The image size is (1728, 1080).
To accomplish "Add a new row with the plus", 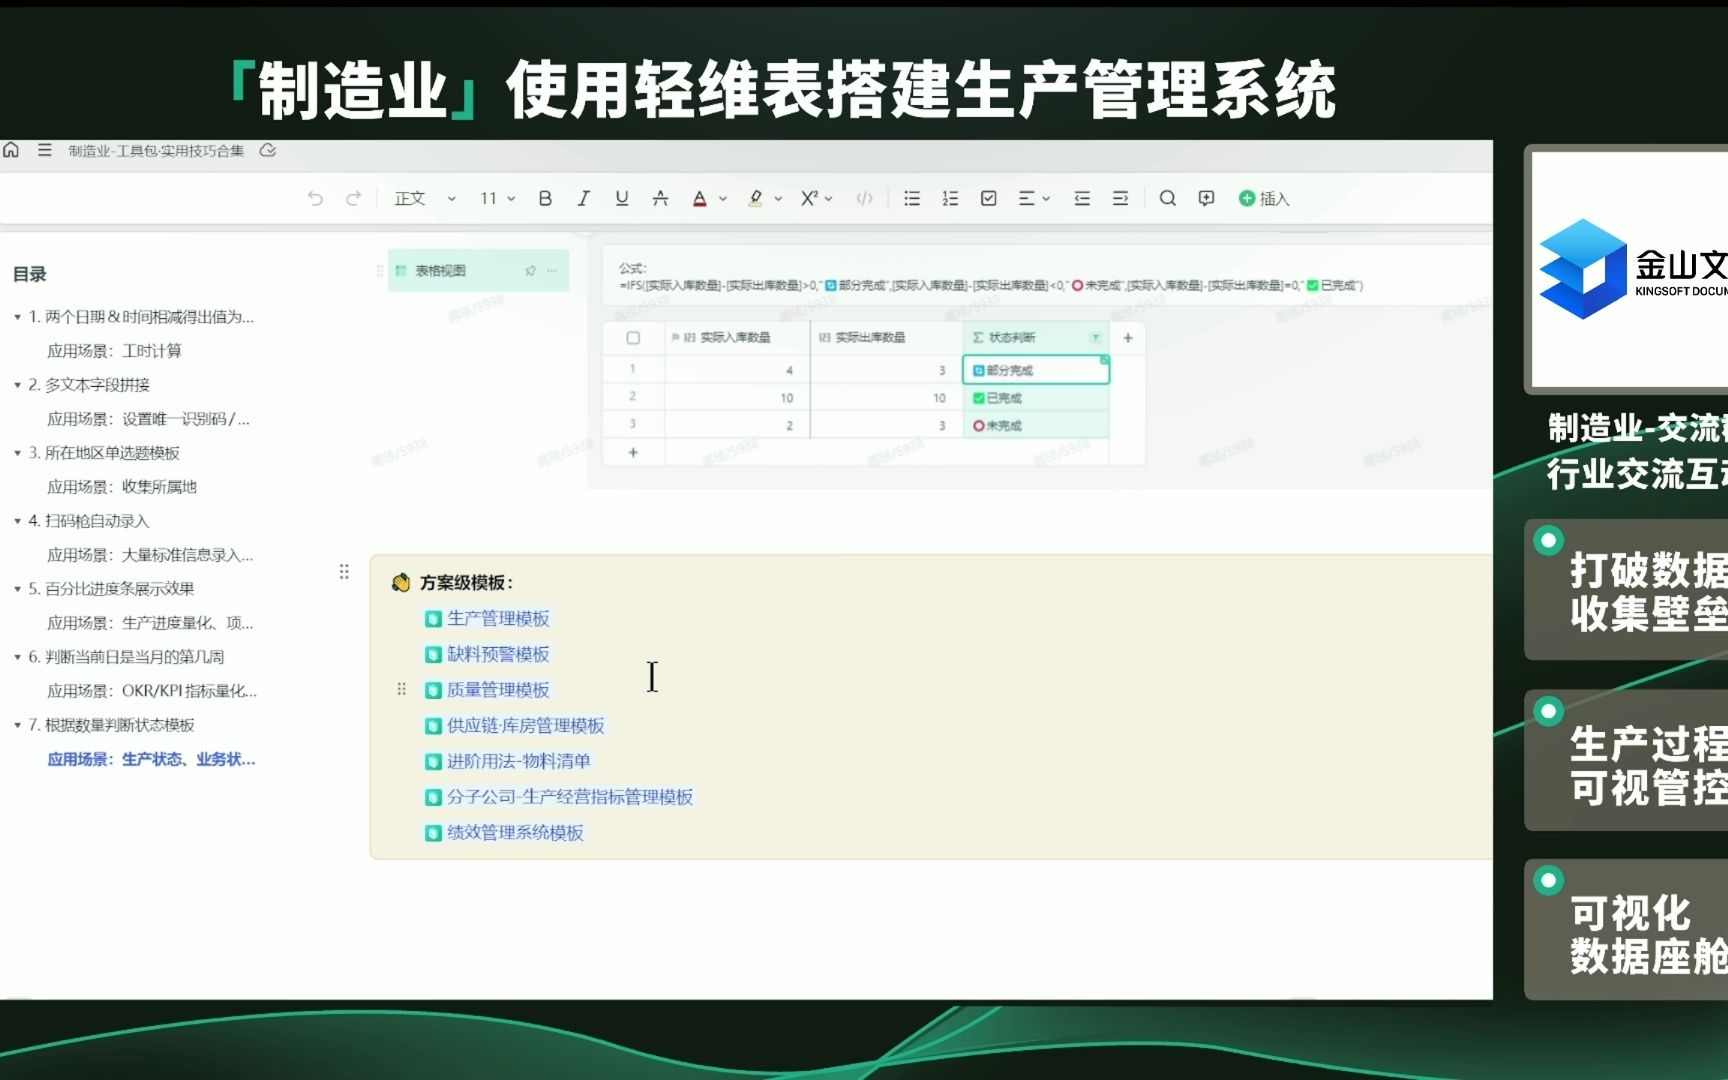I will (633, 453).
